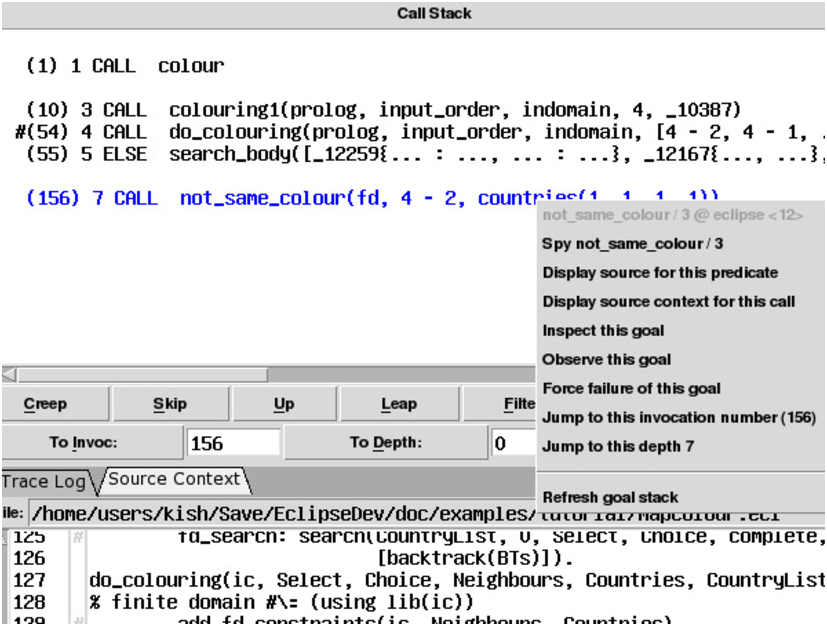This screenshot has height=626, width=827.
Task: Jump to this invocation number (156)
Action: 679,418
